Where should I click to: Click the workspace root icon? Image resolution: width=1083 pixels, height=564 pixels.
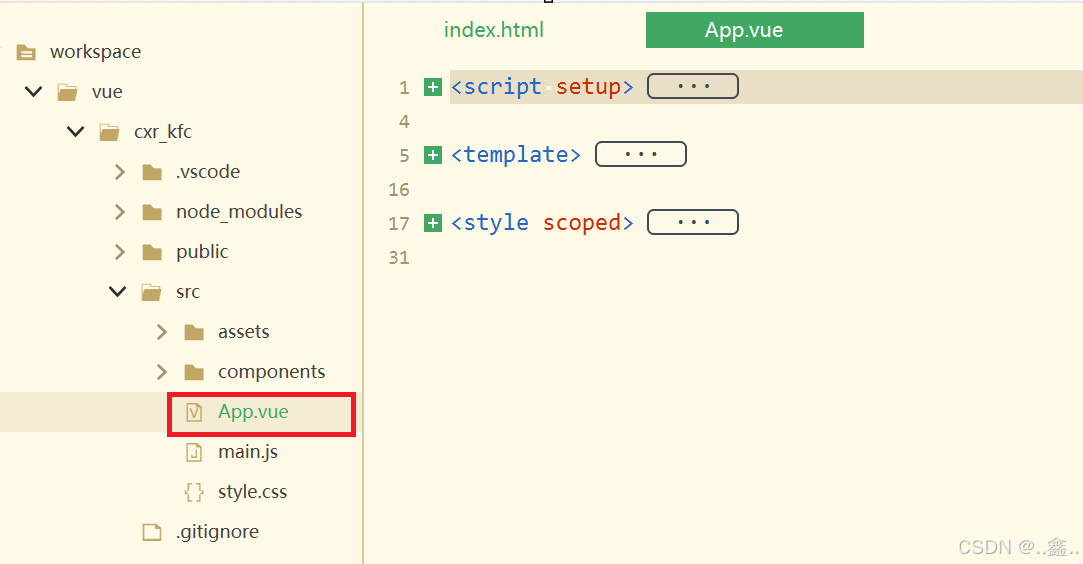pos(26,52)
